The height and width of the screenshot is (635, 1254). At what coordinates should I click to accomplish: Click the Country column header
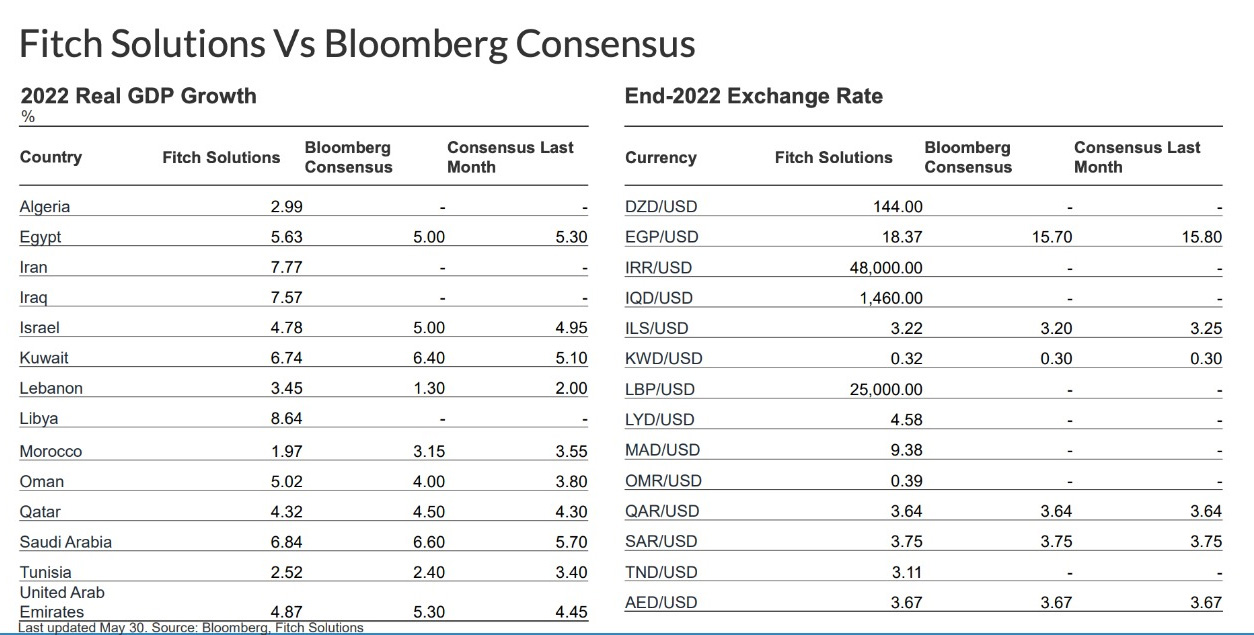pos(51,157)
